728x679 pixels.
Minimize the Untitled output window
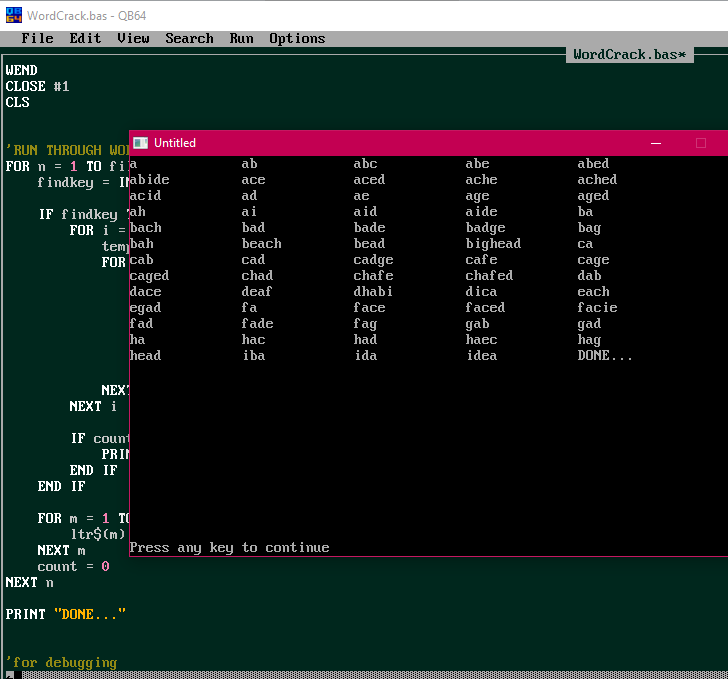[x=655, y=143]
